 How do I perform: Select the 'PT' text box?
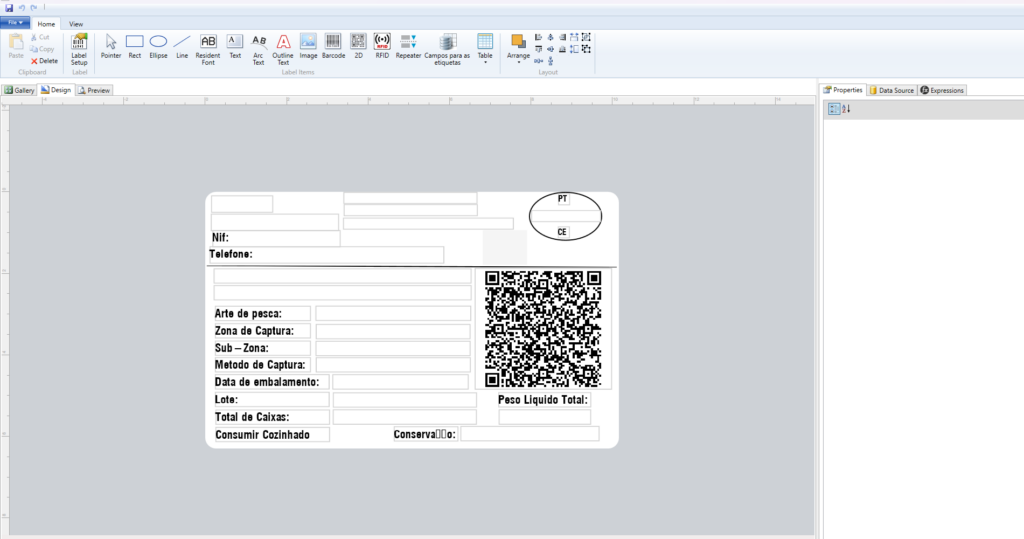[x=562, y=199]
